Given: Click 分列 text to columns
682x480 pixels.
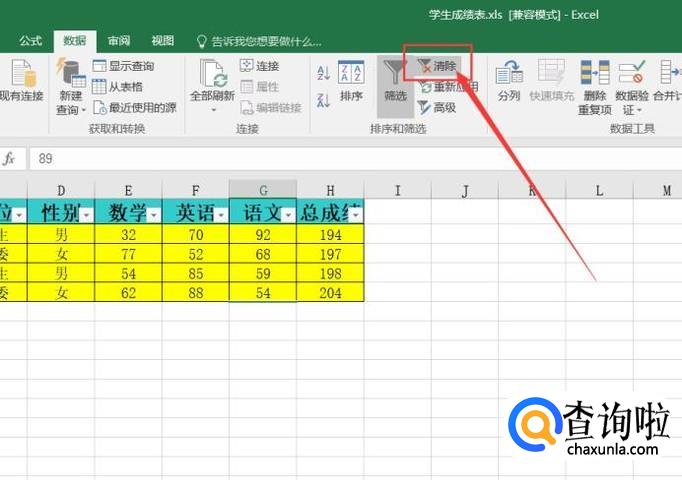Looking at the screenshot, I should click(509, 81).
